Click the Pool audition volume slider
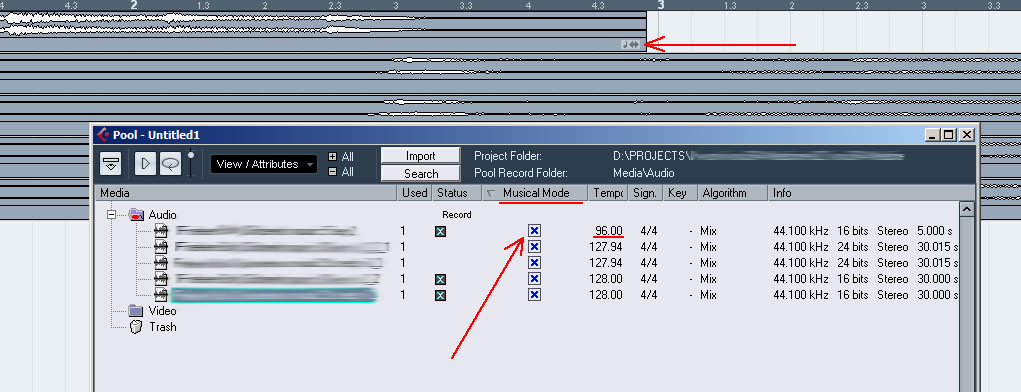The height and width of the screenshot is (392, 1021). 190,163
